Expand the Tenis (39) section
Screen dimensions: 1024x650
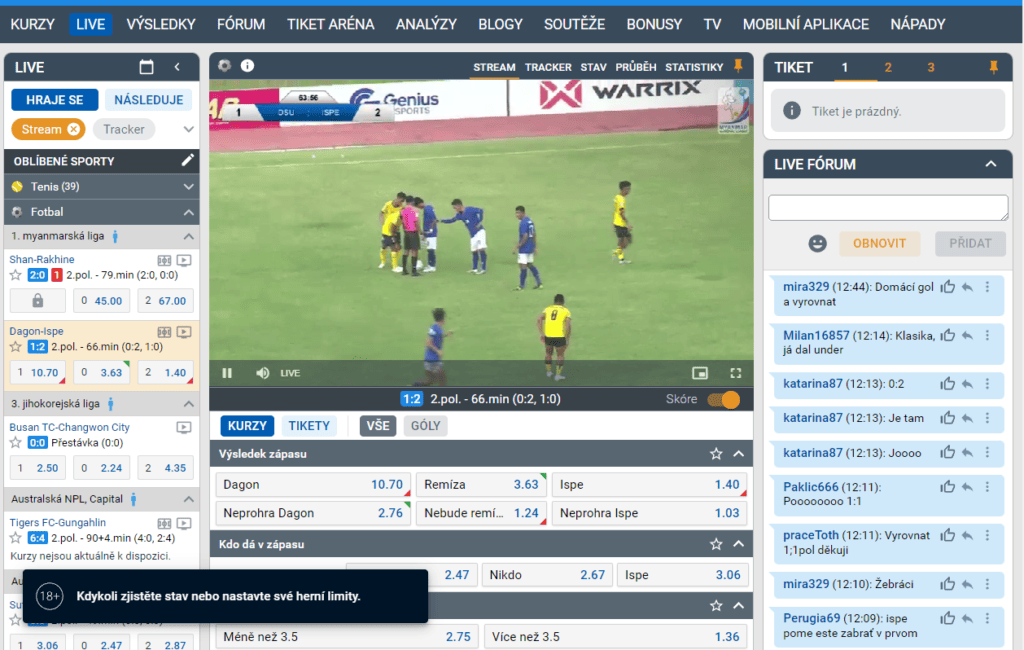click(x=188, y=187)
